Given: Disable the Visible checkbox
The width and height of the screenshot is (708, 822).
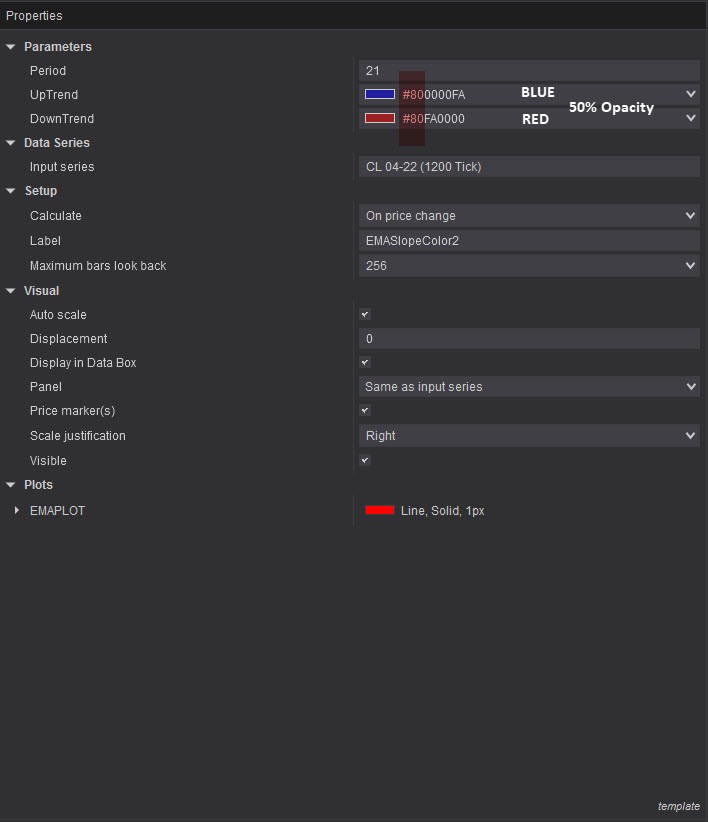Looking at the screenshot, I should point(365,461).
